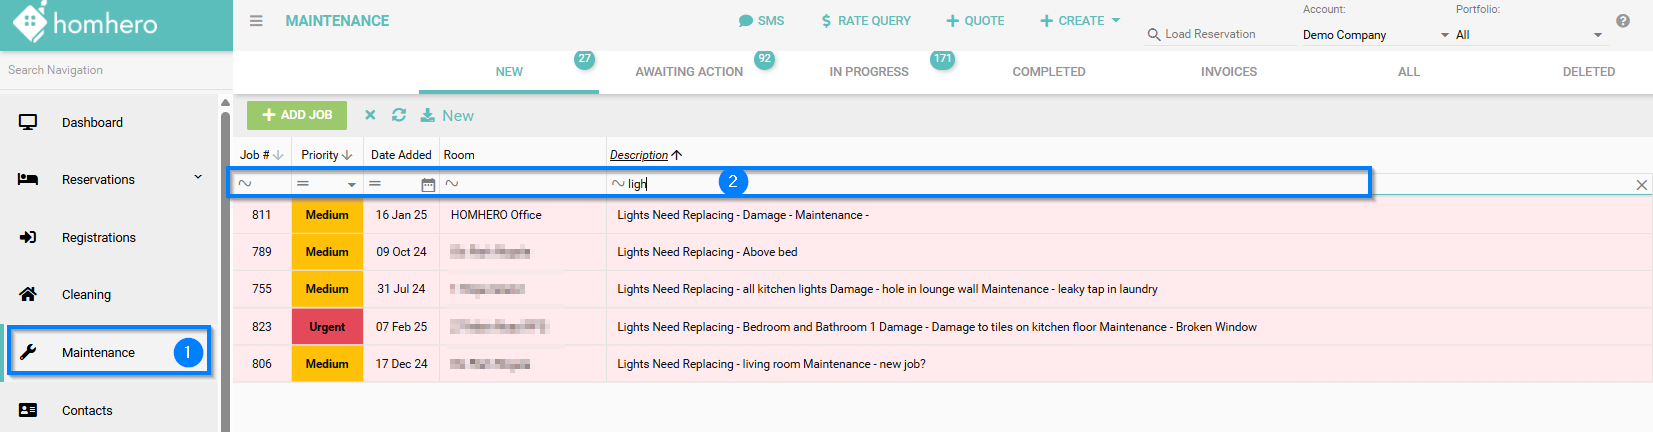
Task: Open the Account dropdown showing Demo Company
Action: tap(1375, 35)
